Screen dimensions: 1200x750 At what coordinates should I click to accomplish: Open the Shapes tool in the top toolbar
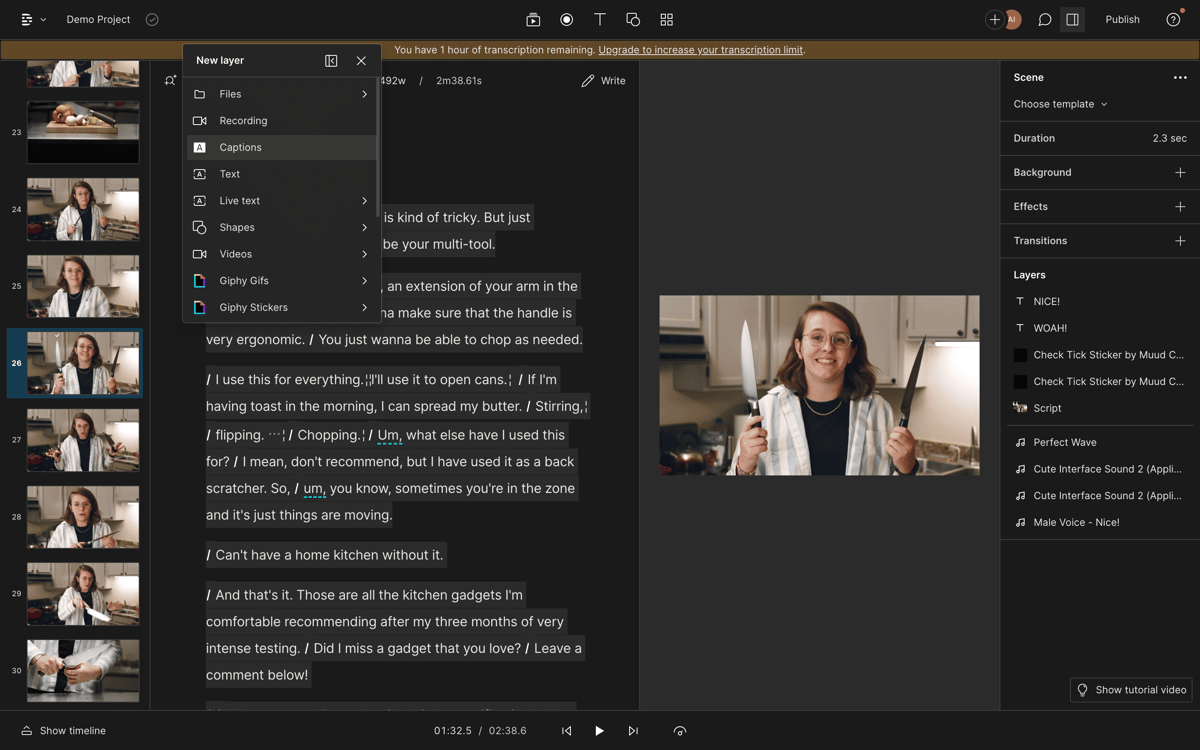tap(632, 19)
